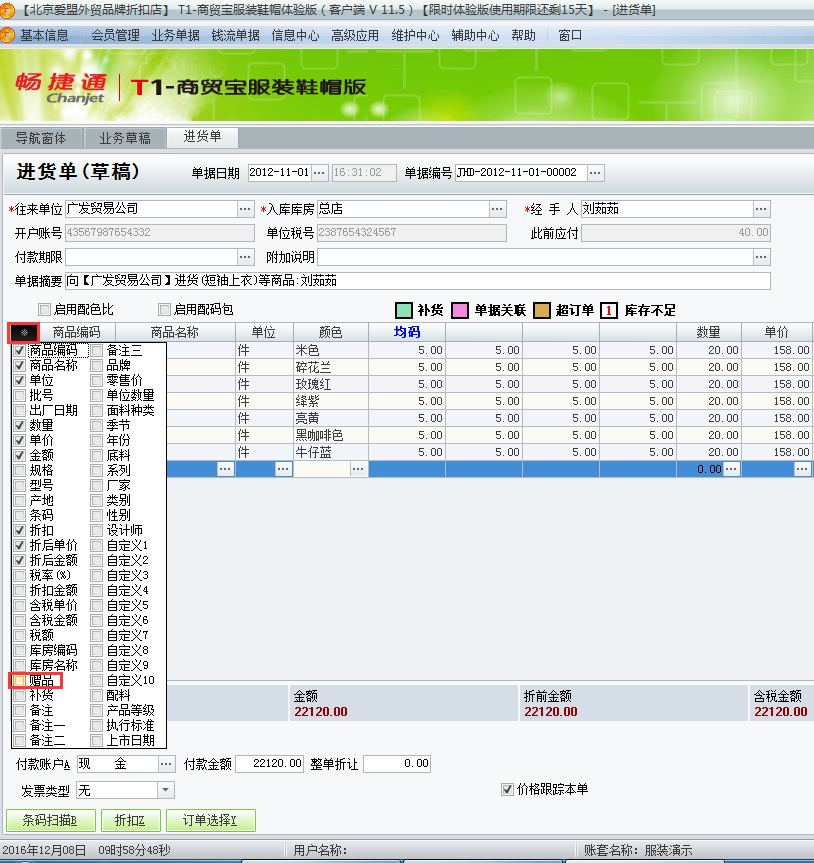This screenshot has width=814, height=863.
Task: Open the handler lookup beside 经手人 刘茹茹
Action: coord(763,210)
